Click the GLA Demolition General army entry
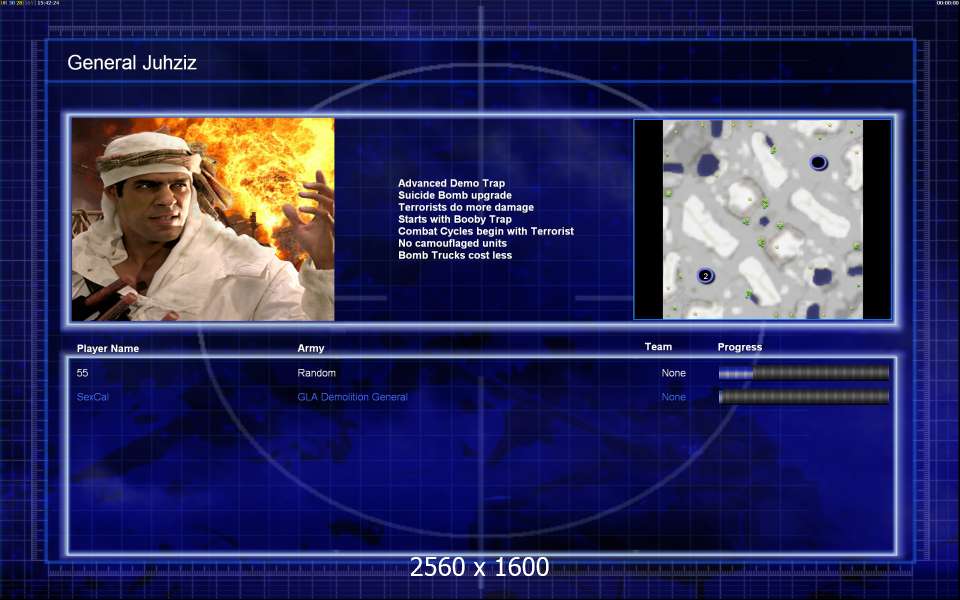The width and height of the screenshot is (960, 600). pyautogui.click(x=352, y=397)
